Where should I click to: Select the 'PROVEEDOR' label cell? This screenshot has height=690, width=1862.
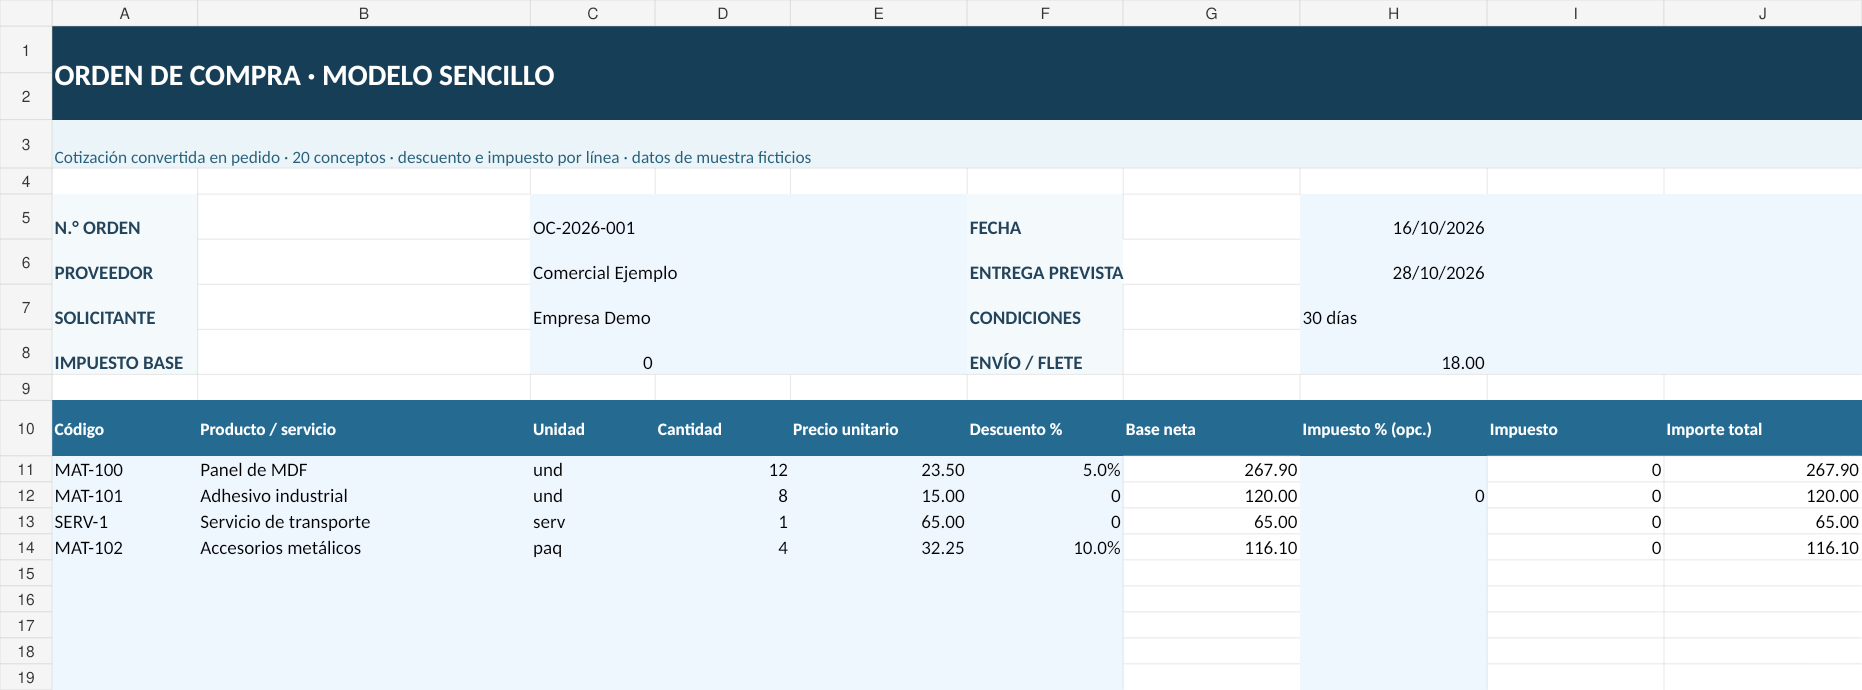(125, 262)
